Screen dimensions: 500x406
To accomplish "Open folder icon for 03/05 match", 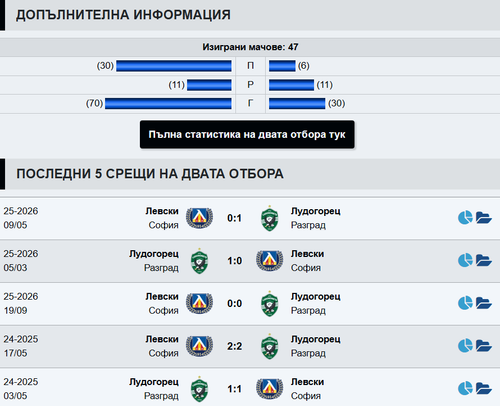I will 484,388.
